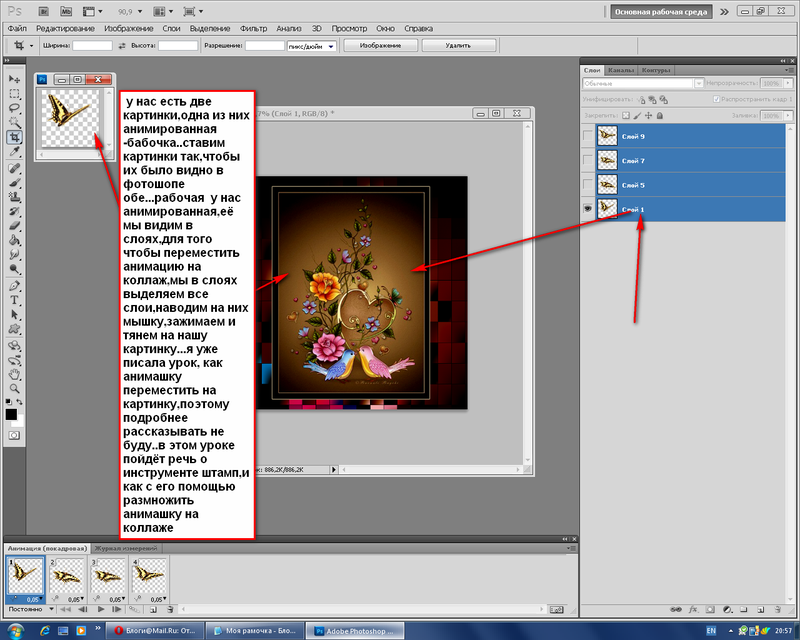Switch to the Каналы tab
800x640 pixels.
tap(621, 70)
